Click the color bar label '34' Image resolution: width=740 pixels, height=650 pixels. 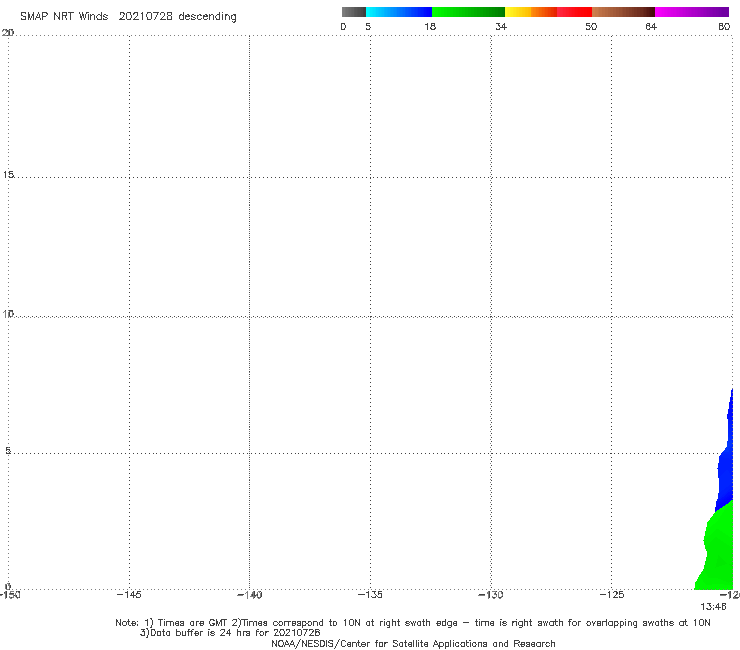pyautogui.click(x=501, y=26)
